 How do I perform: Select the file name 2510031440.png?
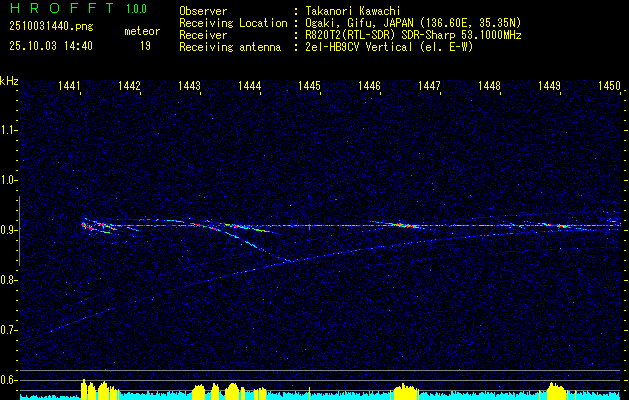tap(51, 27)
